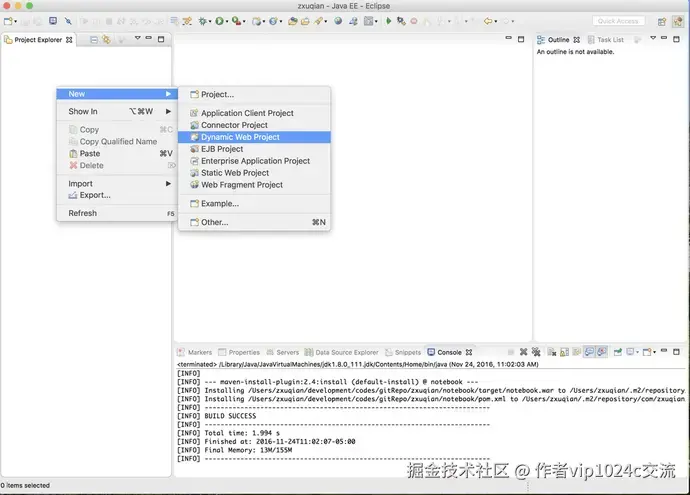690x495 pixels.
Task: Click the Open Console icon
Action: [647, 352]
